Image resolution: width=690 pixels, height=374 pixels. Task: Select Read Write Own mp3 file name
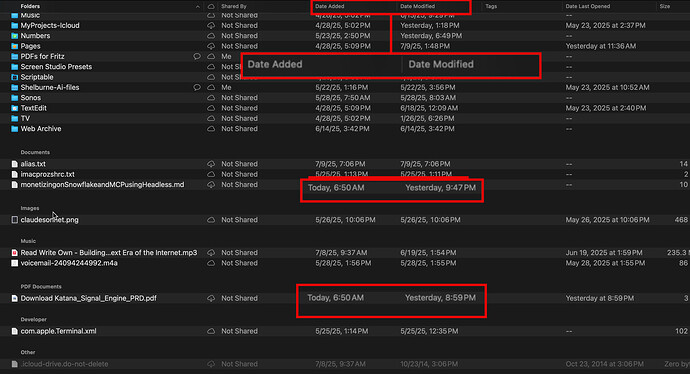(109, 253)
